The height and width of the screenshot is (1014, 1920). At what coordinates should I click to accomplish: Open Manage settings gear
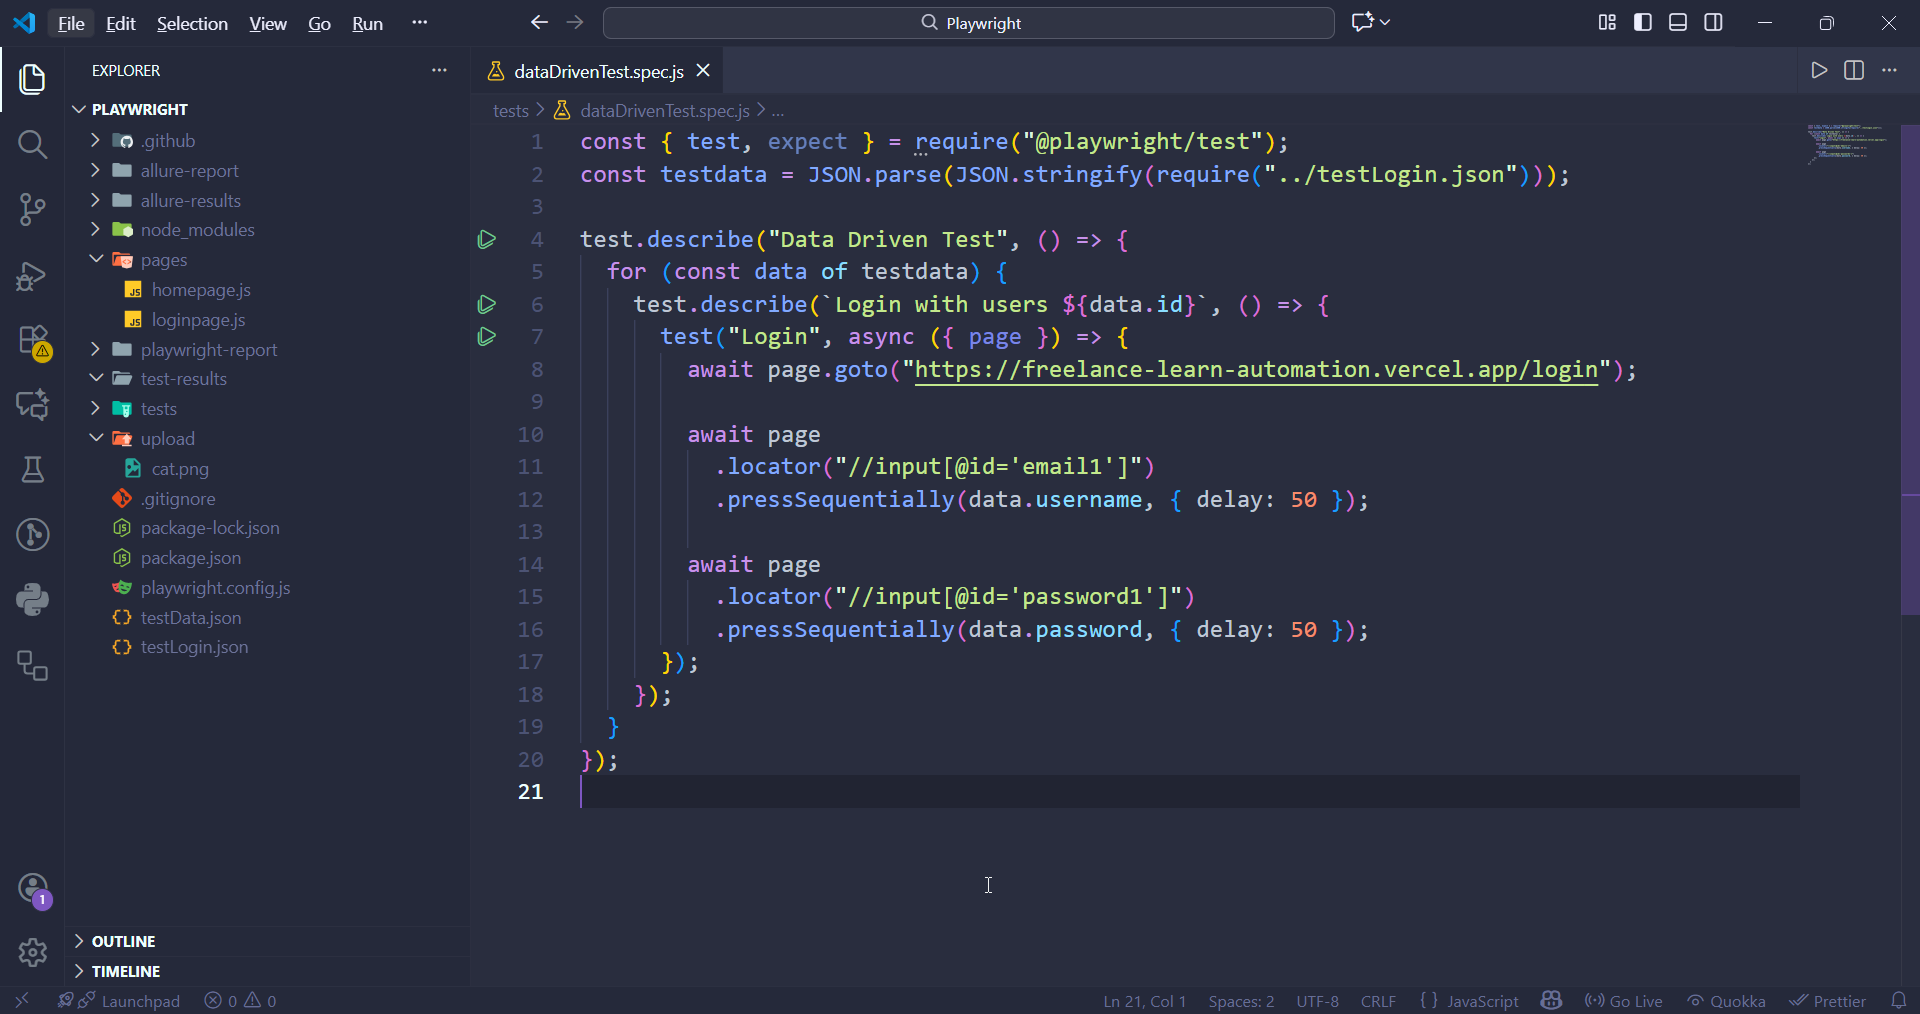coord(32,952)
